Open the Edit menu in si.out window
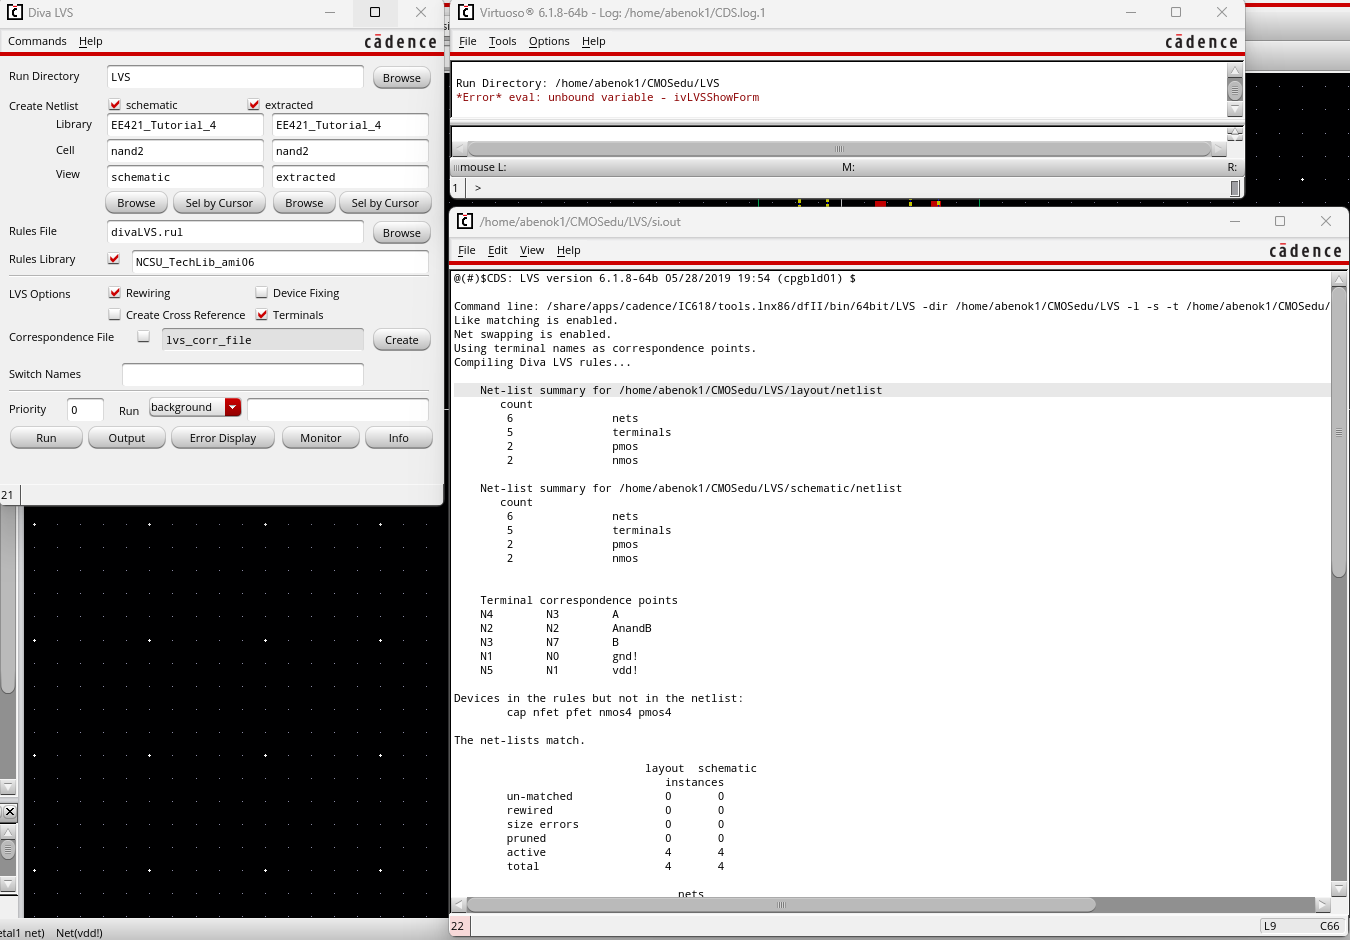This screenshot has width=1350, height=940. [497, 250]
